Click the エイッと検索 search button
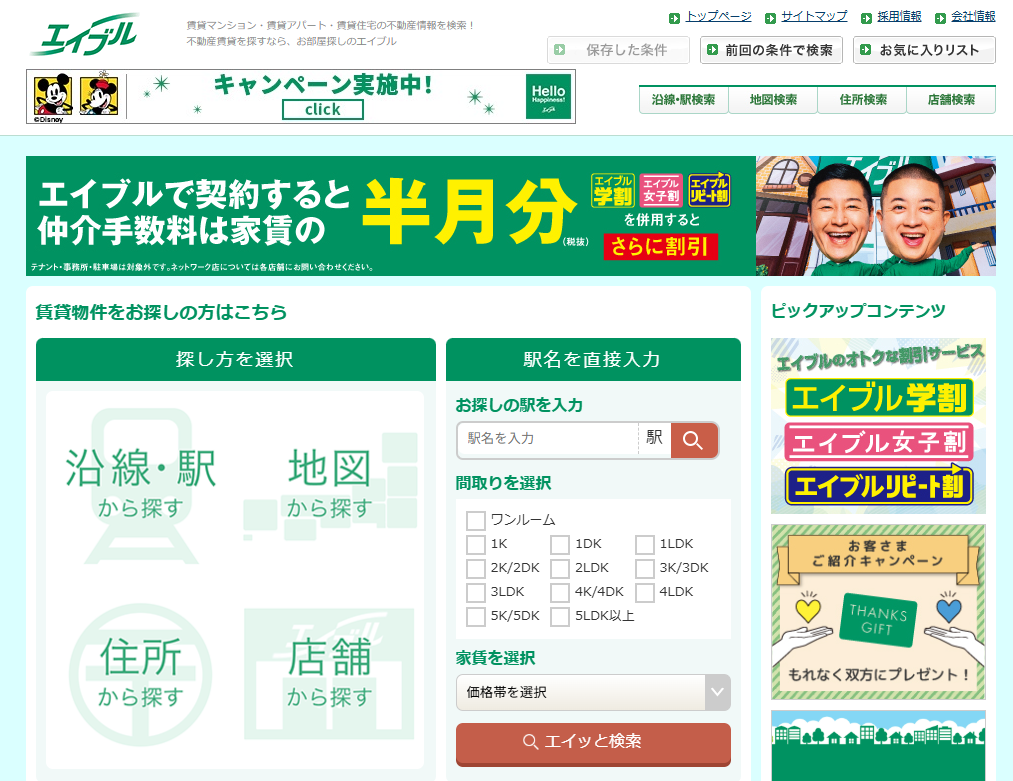 593,743
